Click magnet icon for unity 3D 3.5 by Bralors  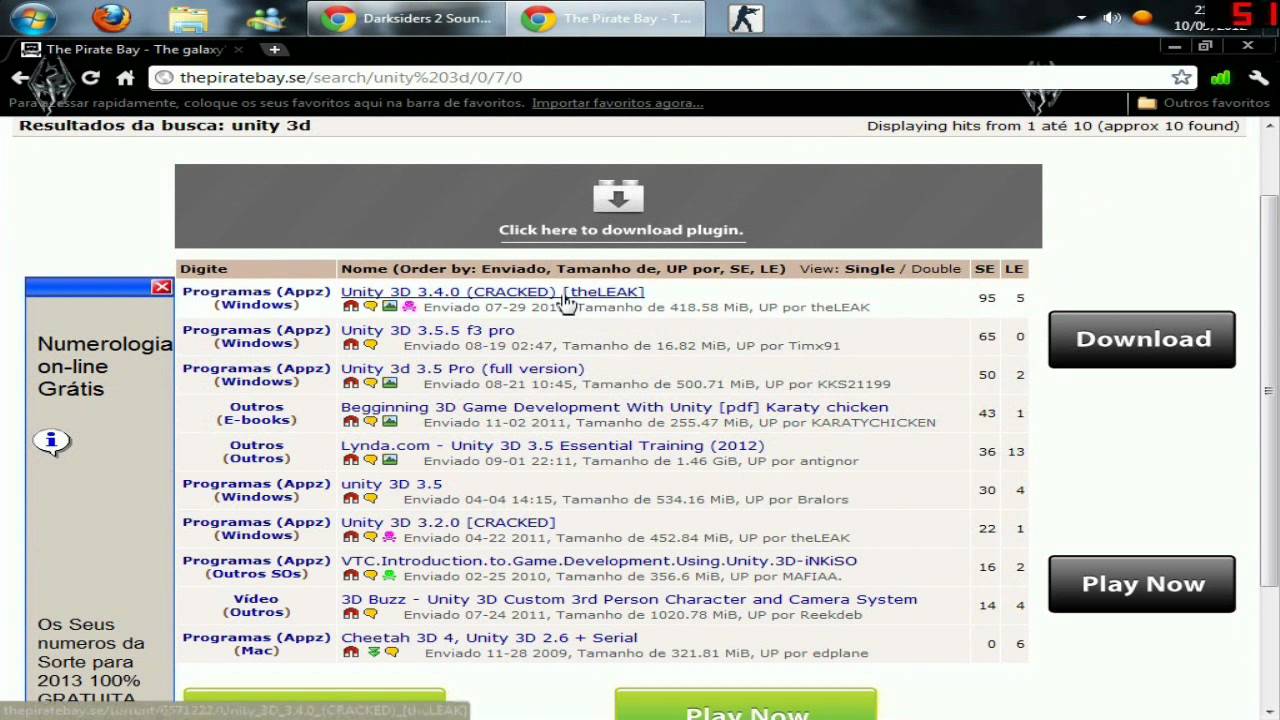350,498
